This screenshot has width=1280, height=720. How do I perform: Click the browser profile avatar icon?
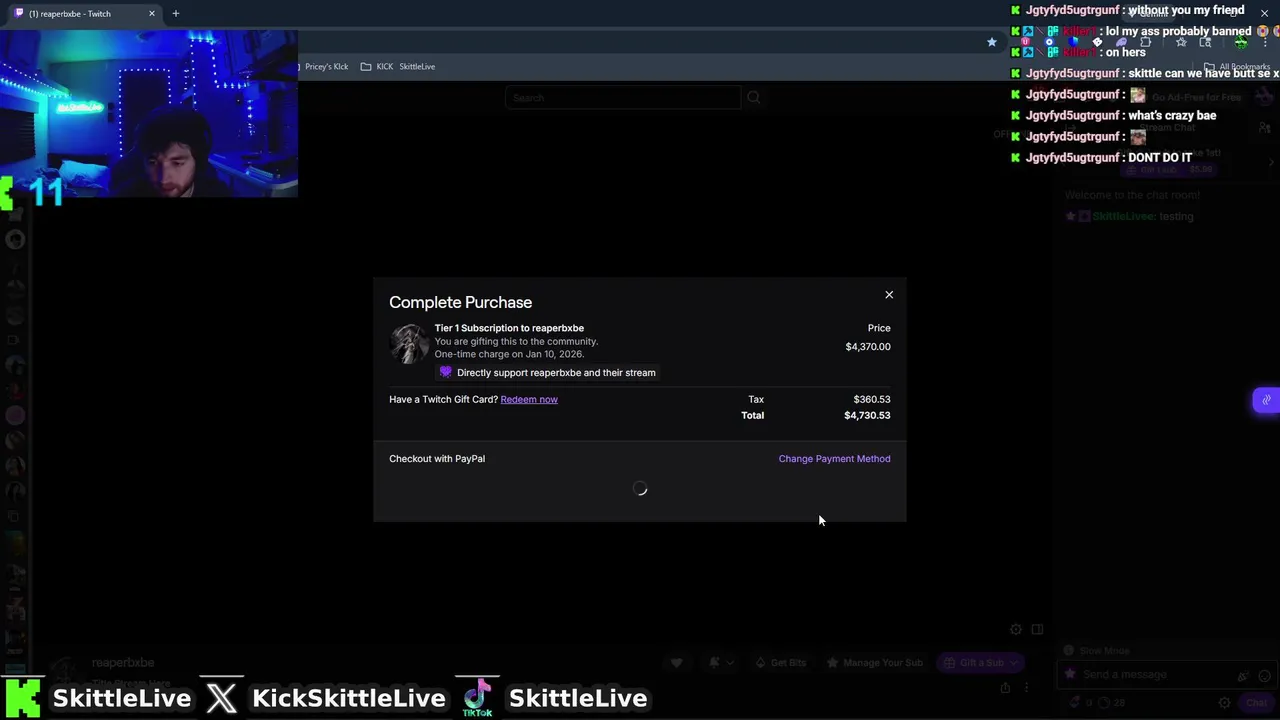1241,42
